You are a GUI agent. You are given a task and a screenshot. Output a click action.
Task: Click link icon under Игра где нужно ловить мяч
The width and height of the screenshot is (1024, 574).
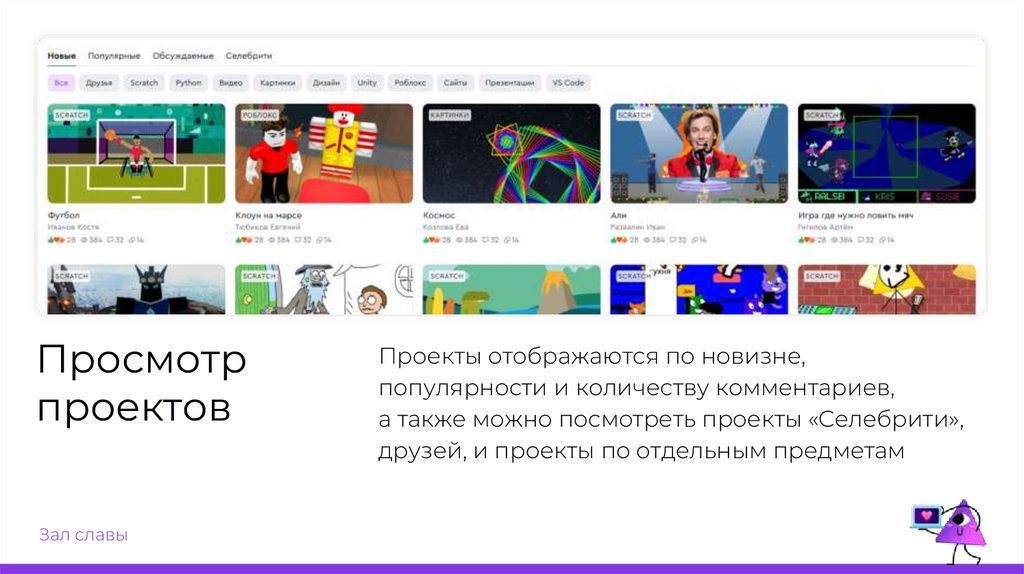pos(882,240)
